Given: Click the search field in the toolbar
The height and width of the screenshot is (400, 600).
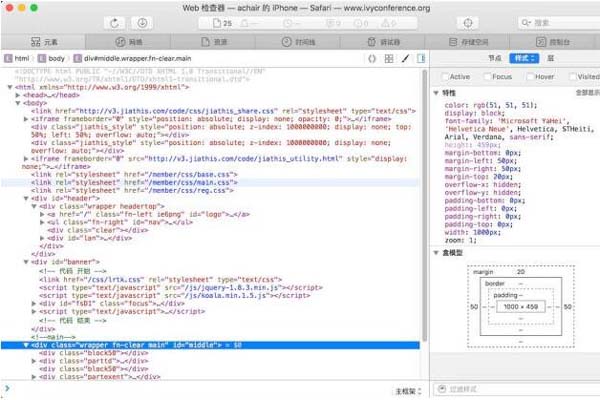Looking at the screenshot, I should [x=559, y=23].
